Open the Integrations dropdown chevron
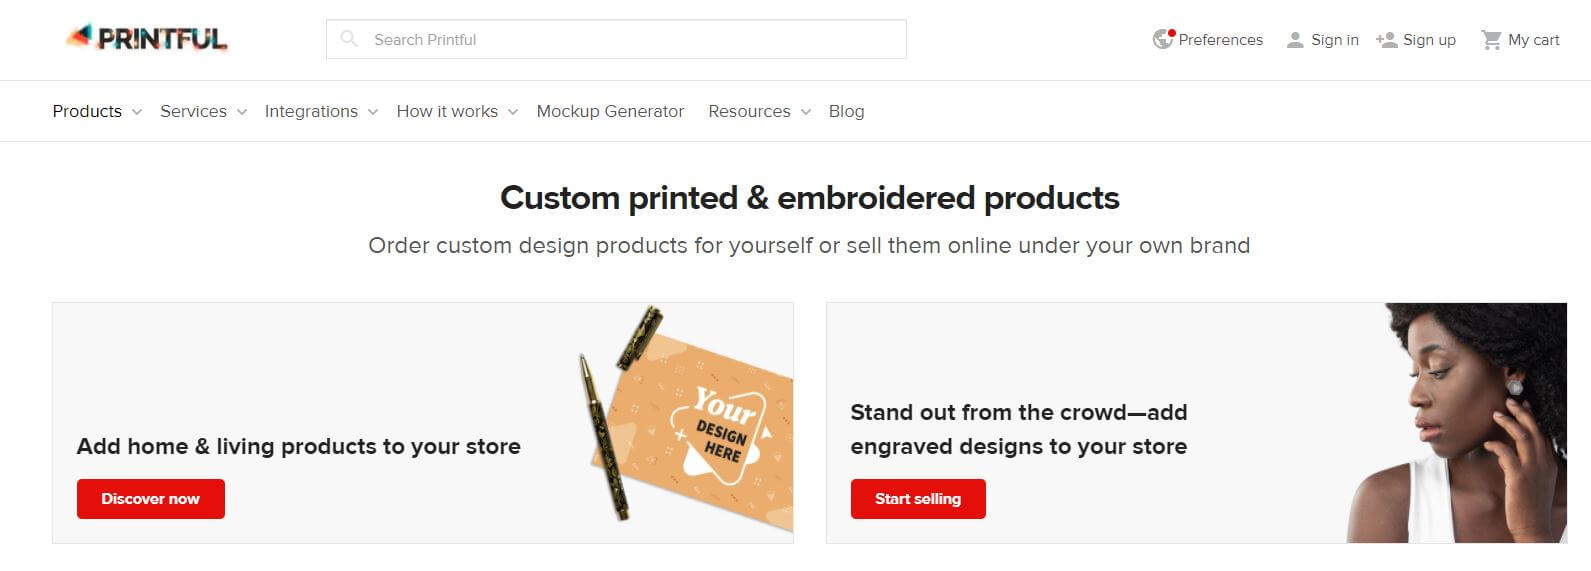The height and width of the screenshot is (571, 1591). pos(373,112)
